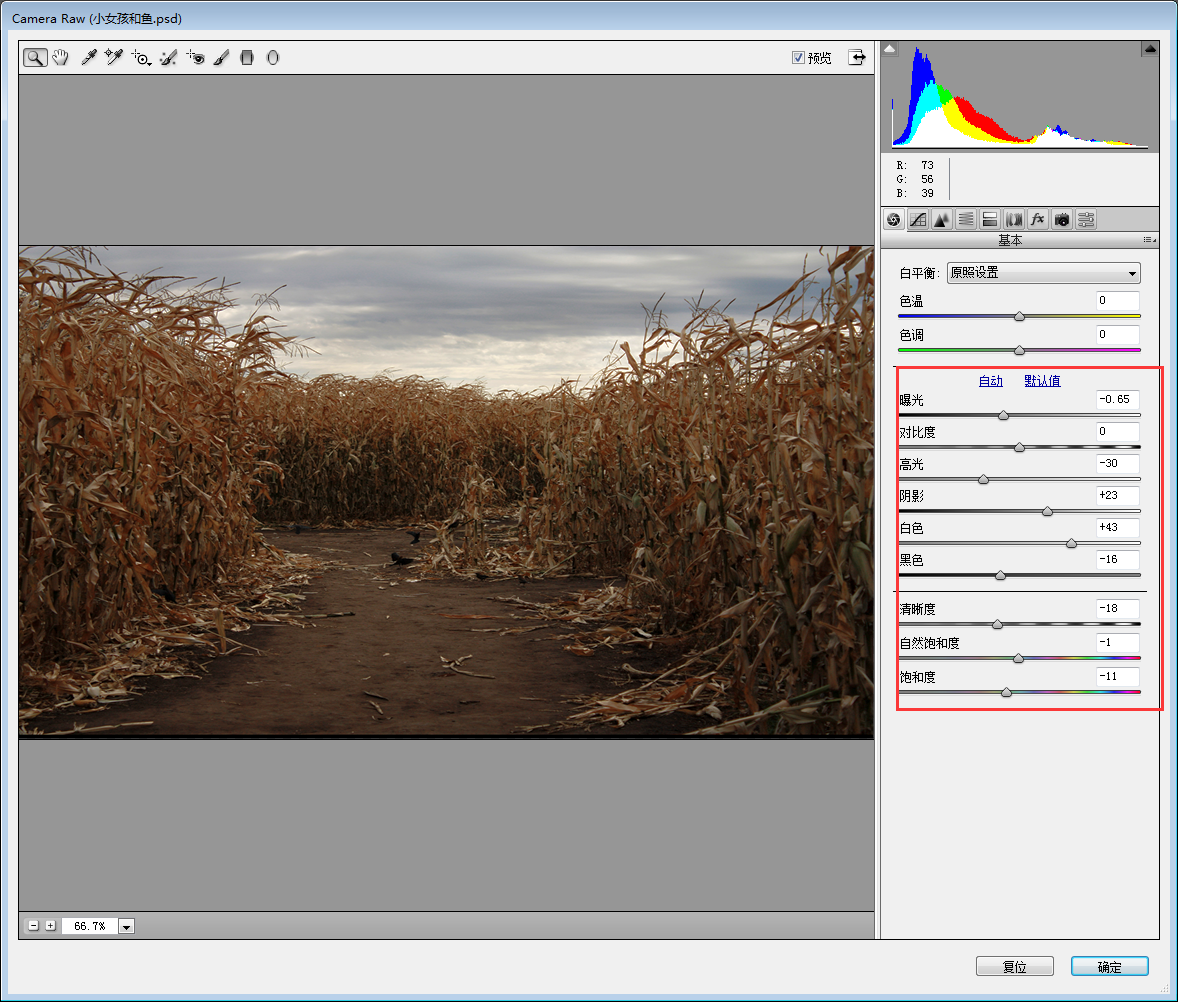Click the 对比度 contrast slider handle
The width and height of the screenshot is (1178, 1002).
point(1019,448)
